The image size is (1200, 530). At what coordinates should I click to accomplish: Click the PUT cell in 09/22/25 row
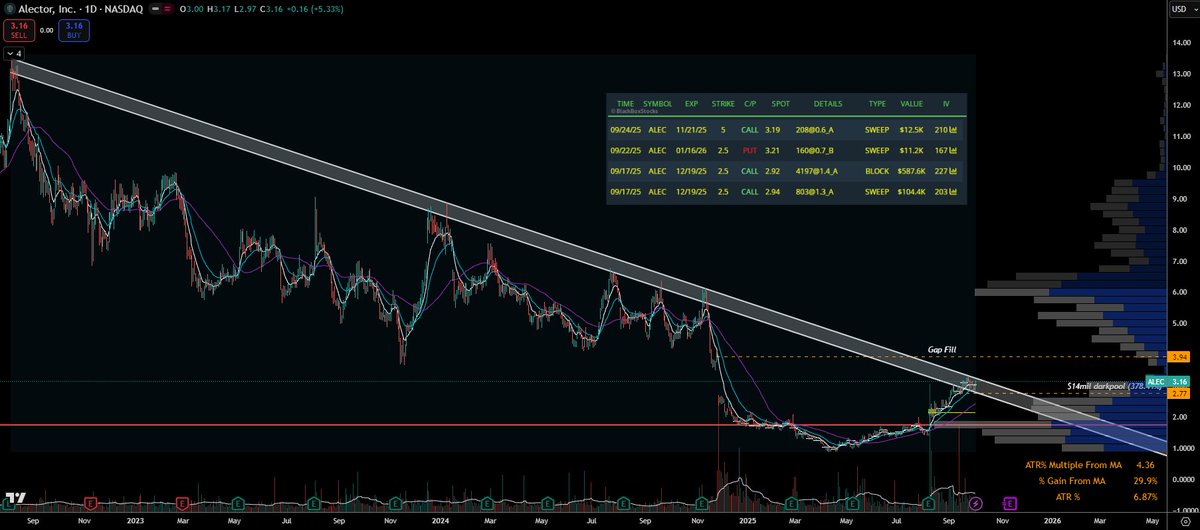coord(749,150)
